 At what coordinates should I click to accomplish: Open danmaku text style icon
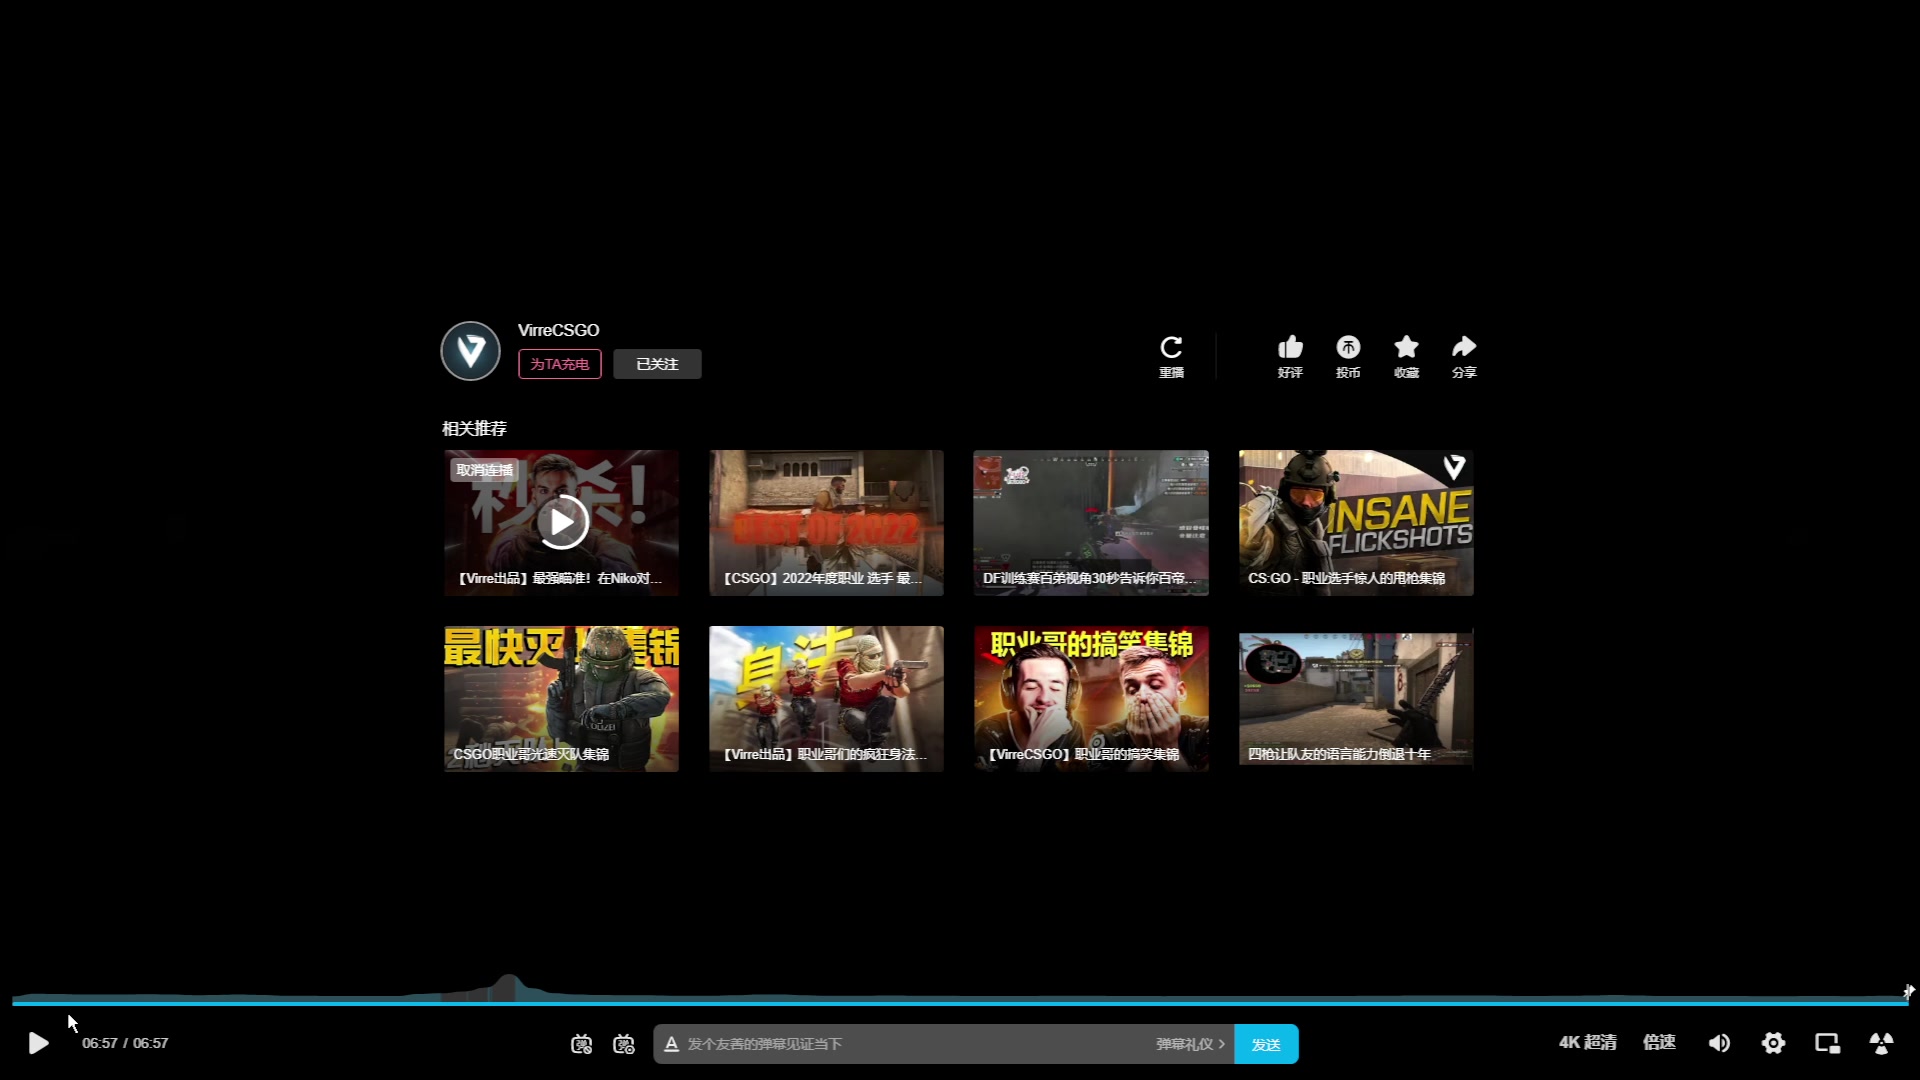[672, 1044]
